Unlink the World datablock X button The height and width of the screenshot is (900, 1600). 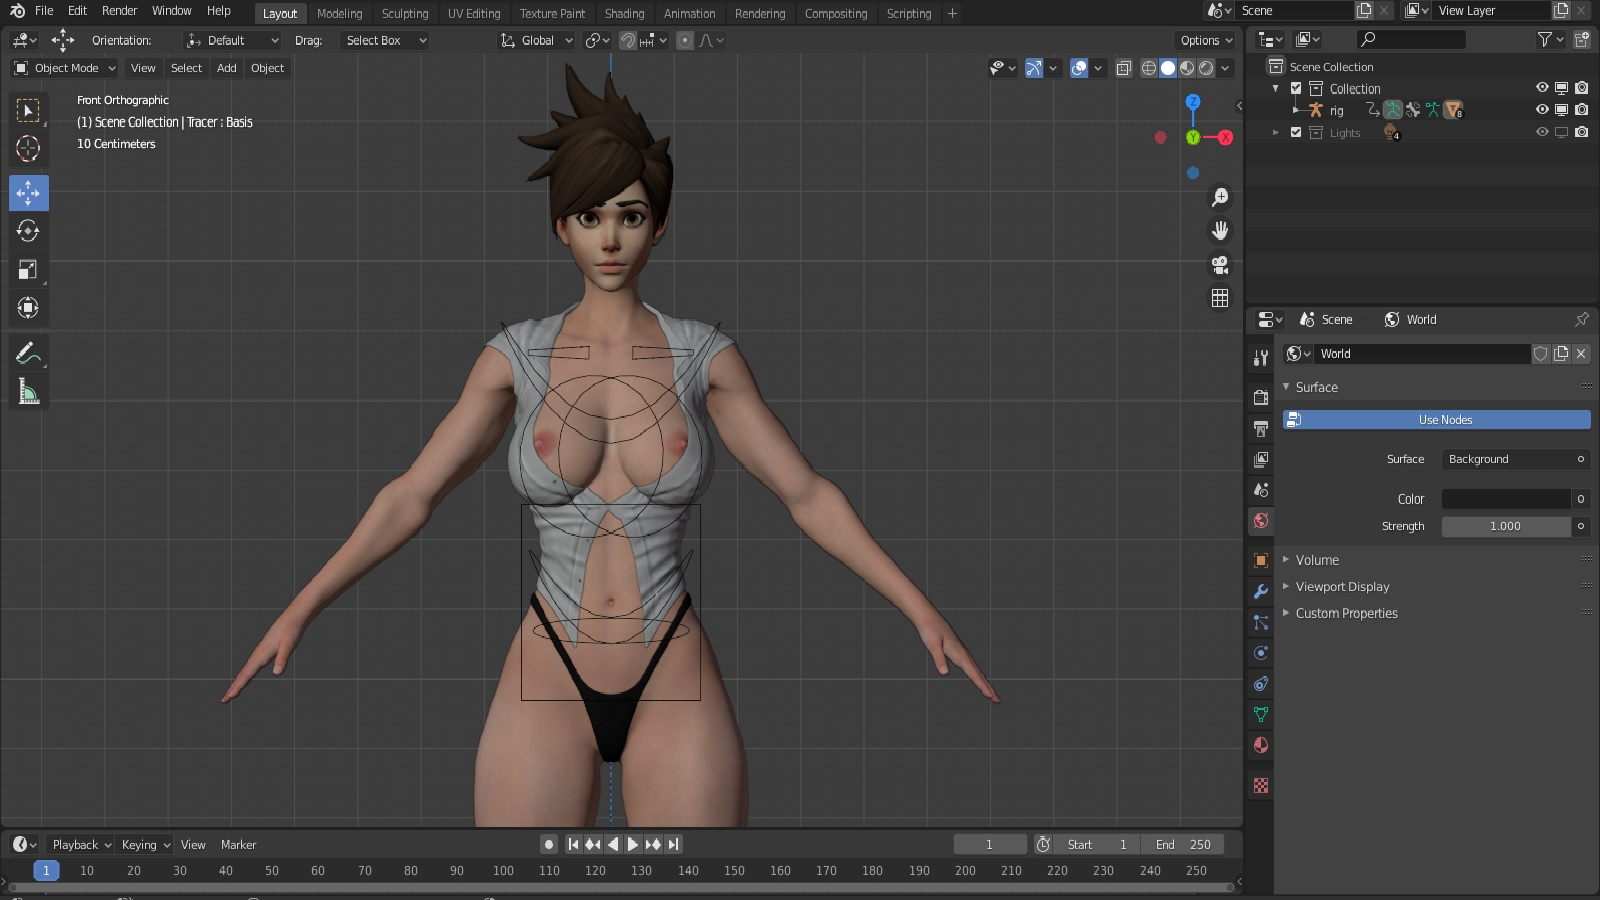click(1581, 354)
